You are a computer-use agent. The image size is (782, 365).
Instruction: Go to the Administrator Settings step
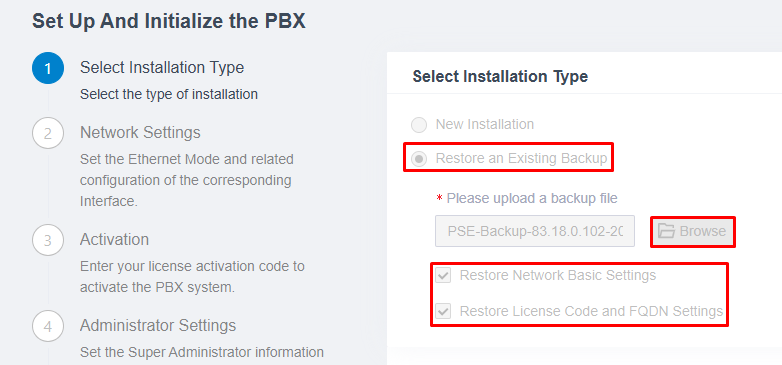[x=158, y=326]
